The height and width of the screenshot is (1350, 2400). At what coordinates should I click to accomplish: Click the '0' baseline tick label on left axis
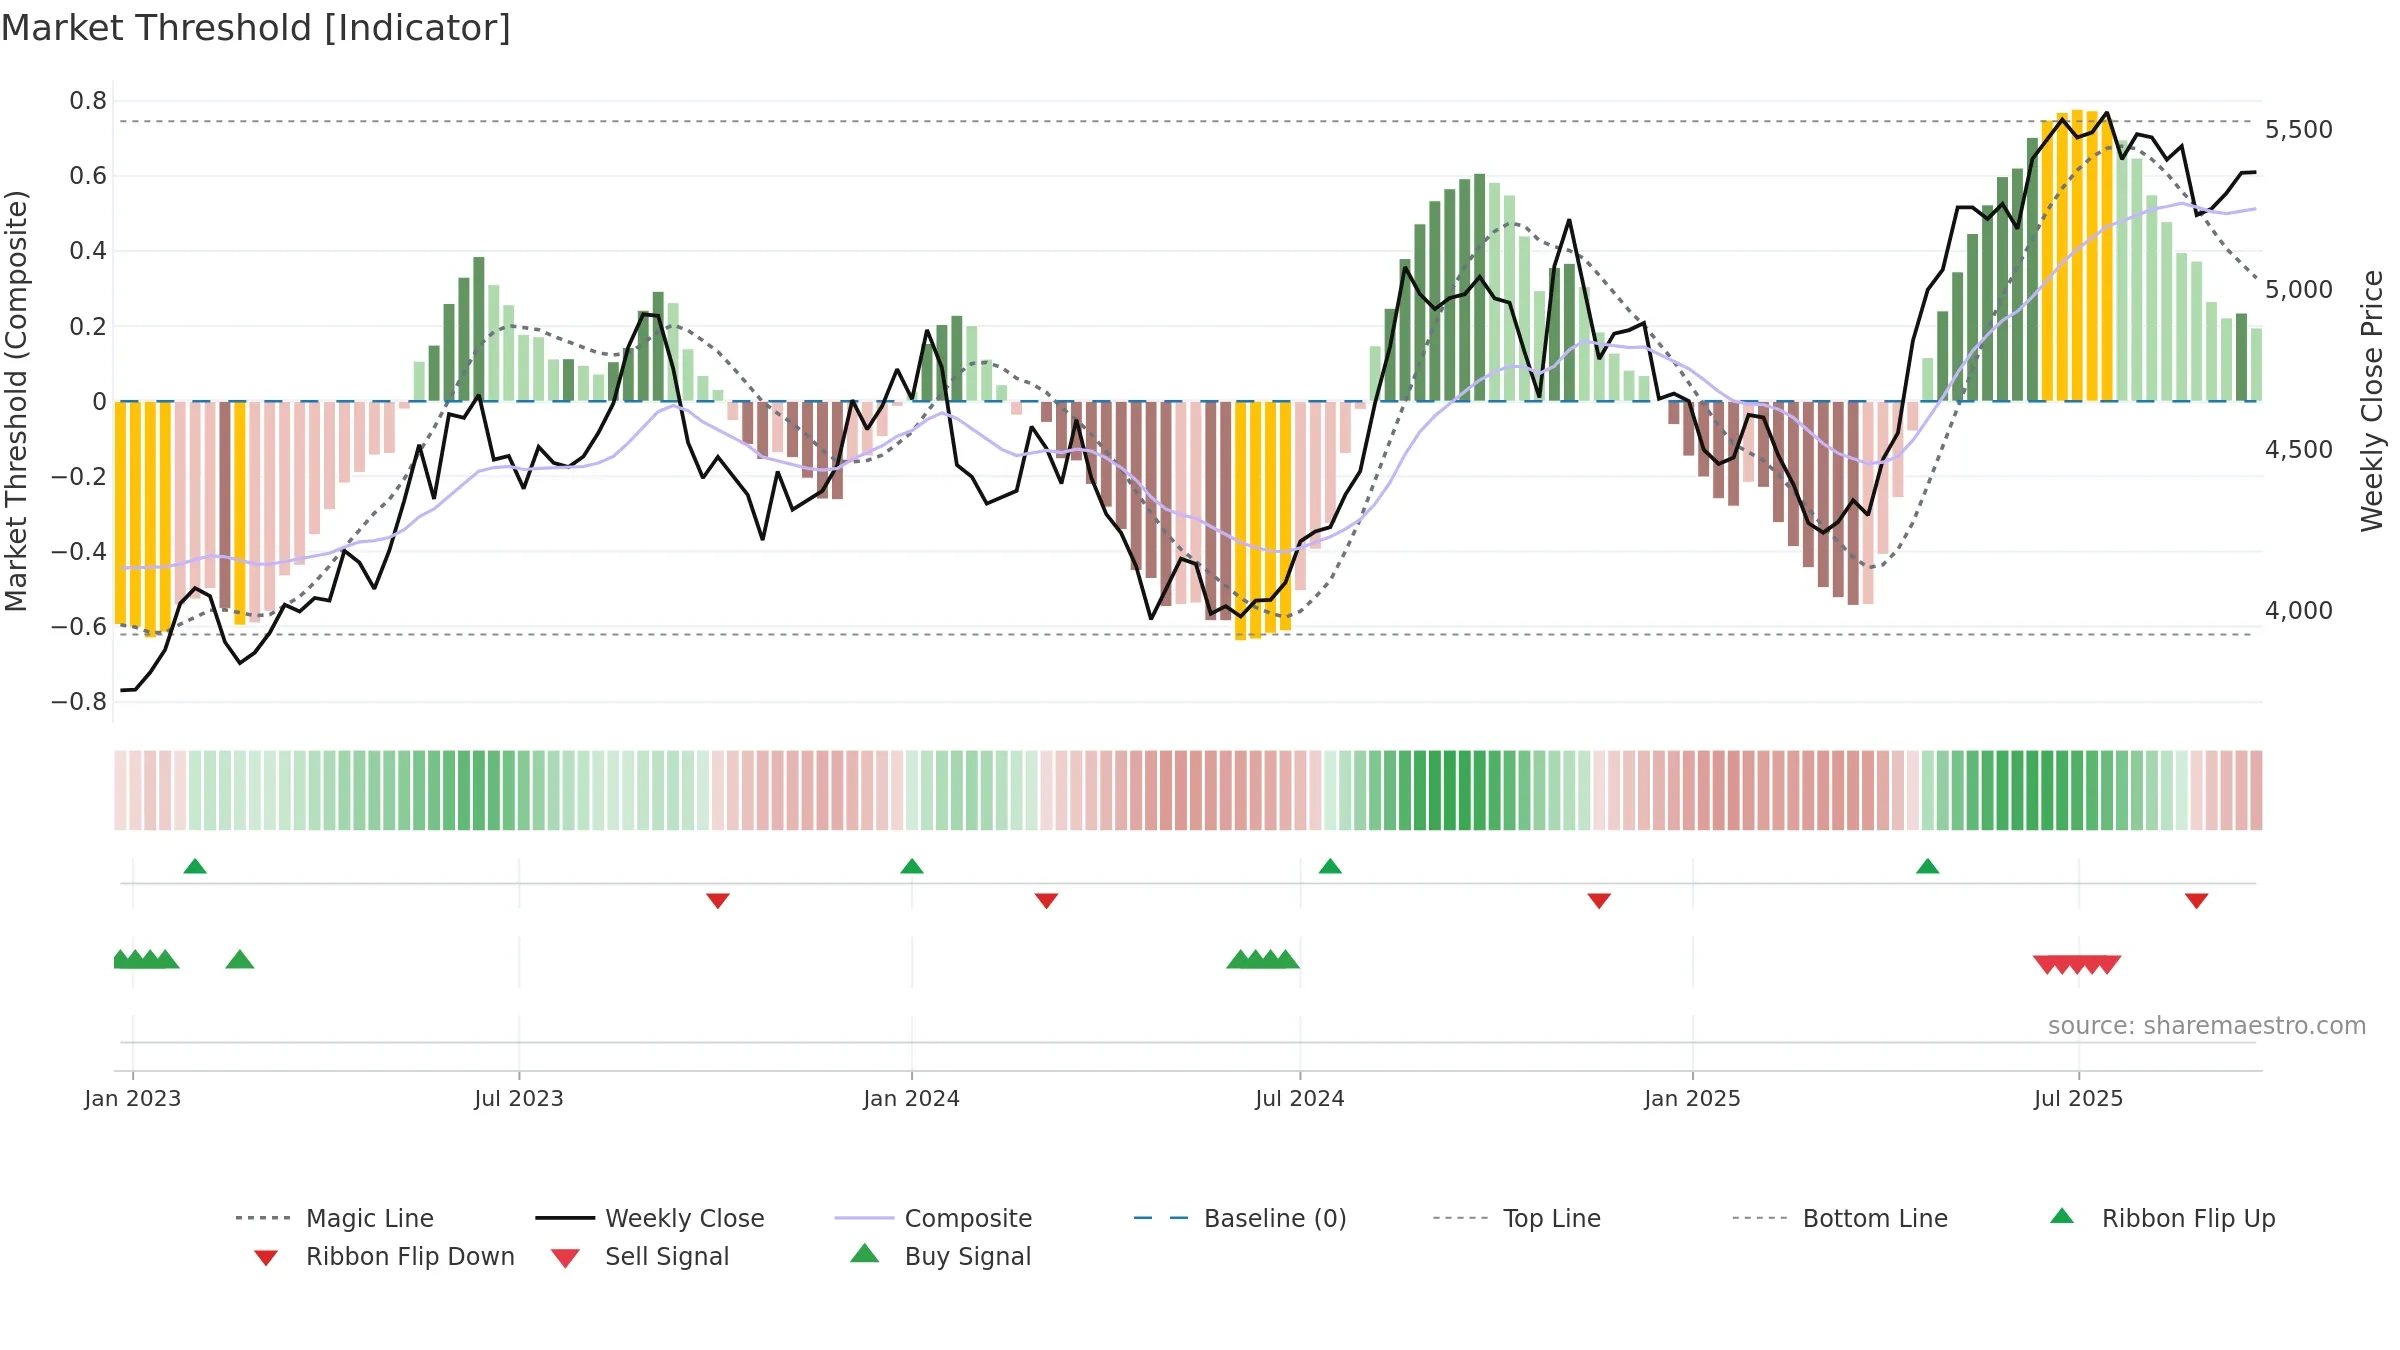pos(100,402)
